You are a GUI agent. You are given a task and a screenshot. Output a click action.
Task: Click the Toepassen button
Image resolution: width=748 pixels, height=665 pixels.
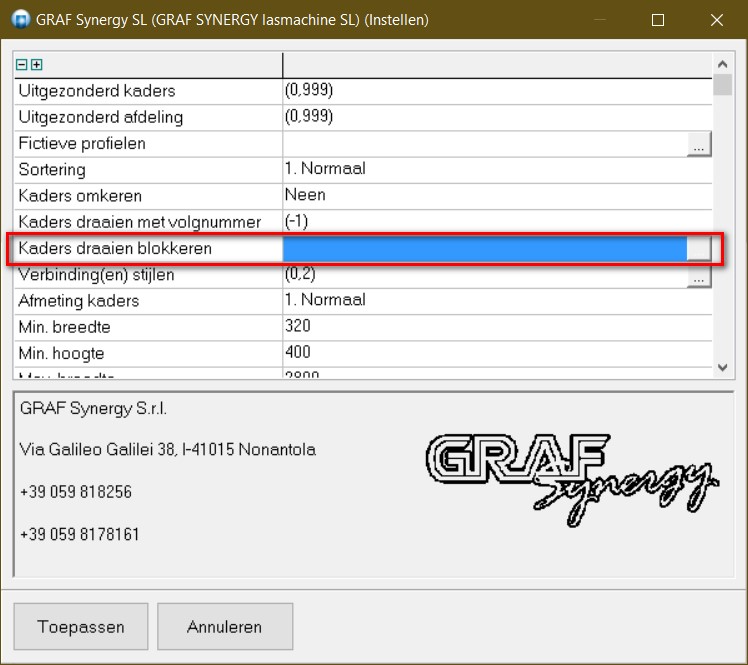pyautogui.click(x=81, y=626)
